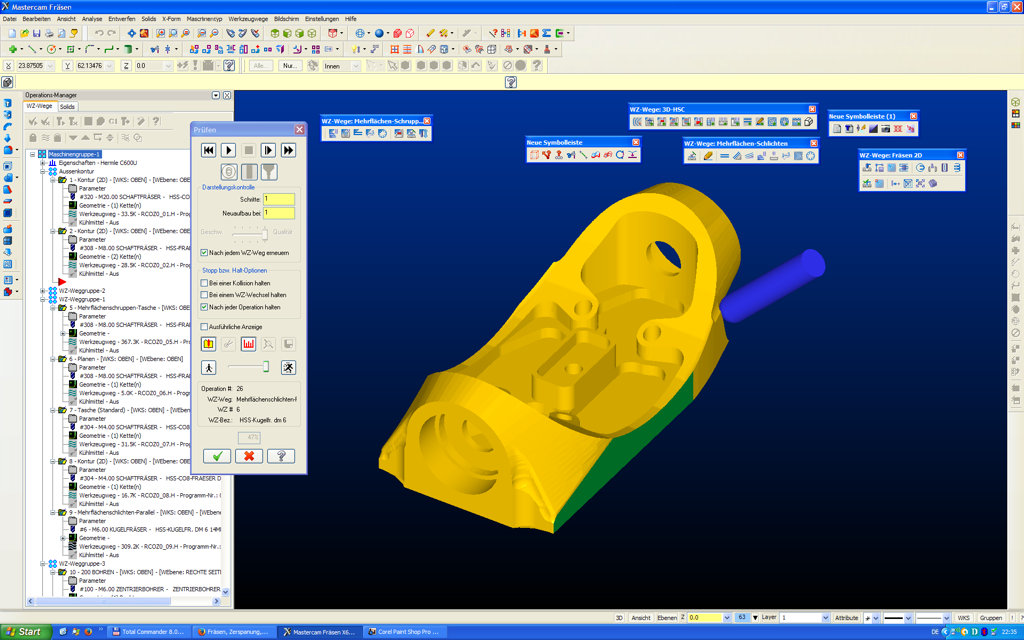Collapse the Maschinengruppe-1 tree node
The width and height of the screenshot is (1024, 640).
33,154
